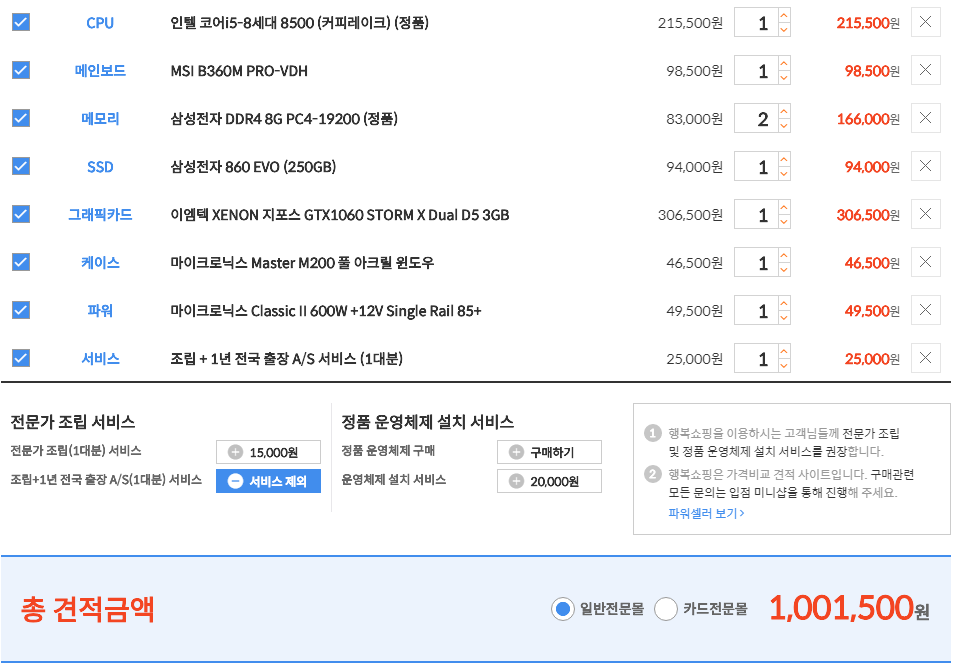Delete the 파워 row using X

click(925, 310)
